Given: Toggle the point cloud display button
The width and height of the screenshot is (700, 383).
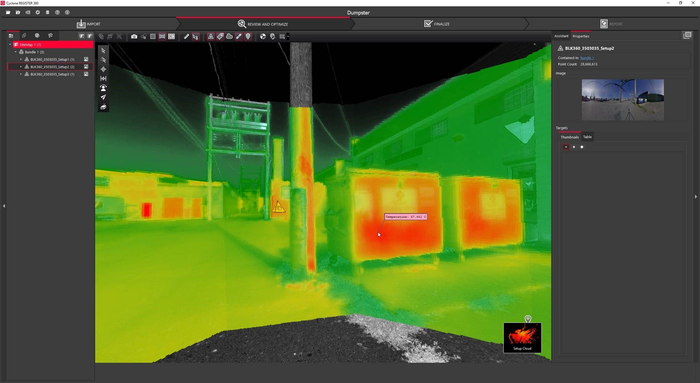Looking at the screenshot, I should point(229,37).
